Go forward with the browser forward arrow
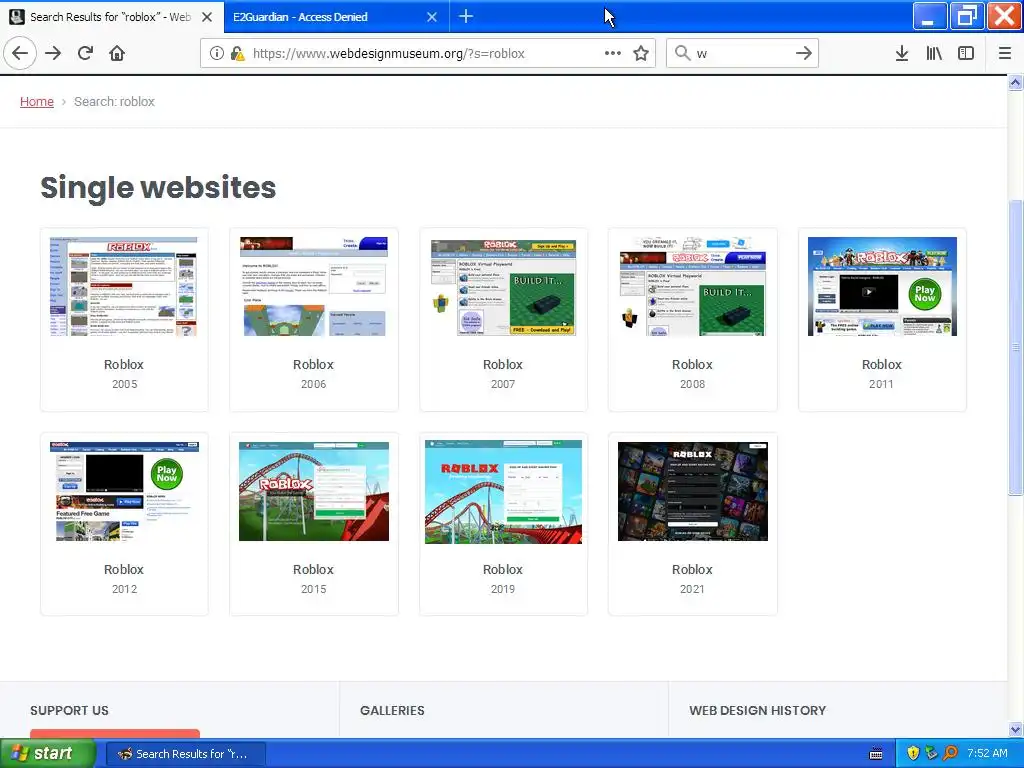 (53, 53)
